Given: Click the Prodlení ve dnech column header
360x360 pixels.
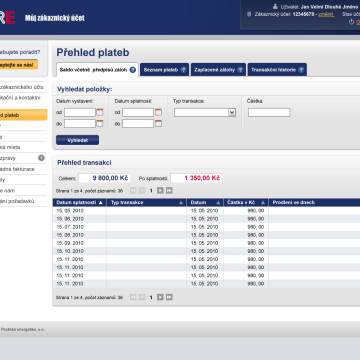Looking at the screenshot, I should tap(314, 202).
